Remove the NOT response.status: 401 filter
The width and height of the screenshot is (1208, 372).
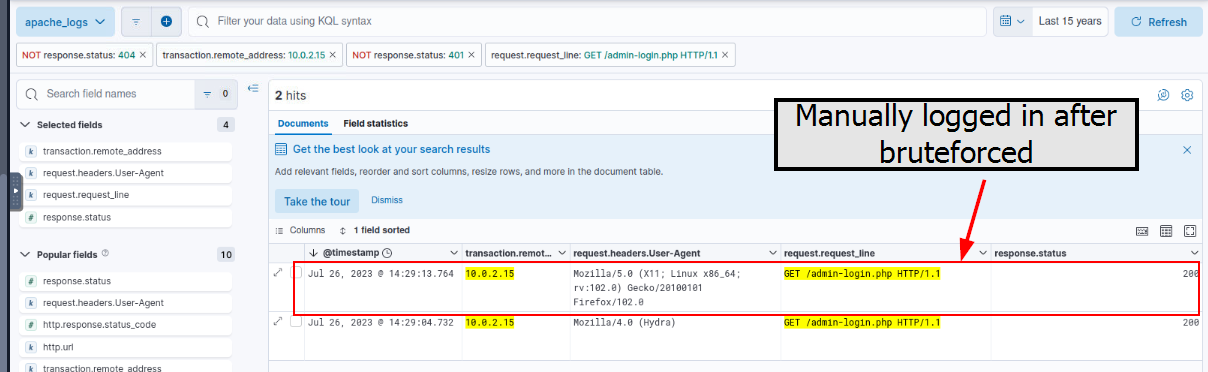pyautogui.click(x=472, y=55)
